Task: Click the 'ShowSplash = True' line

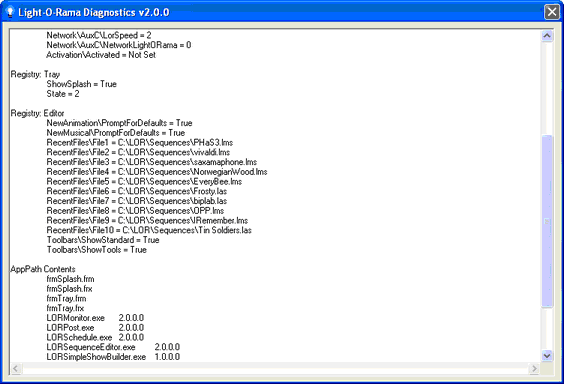Action: tap(82, 84)
